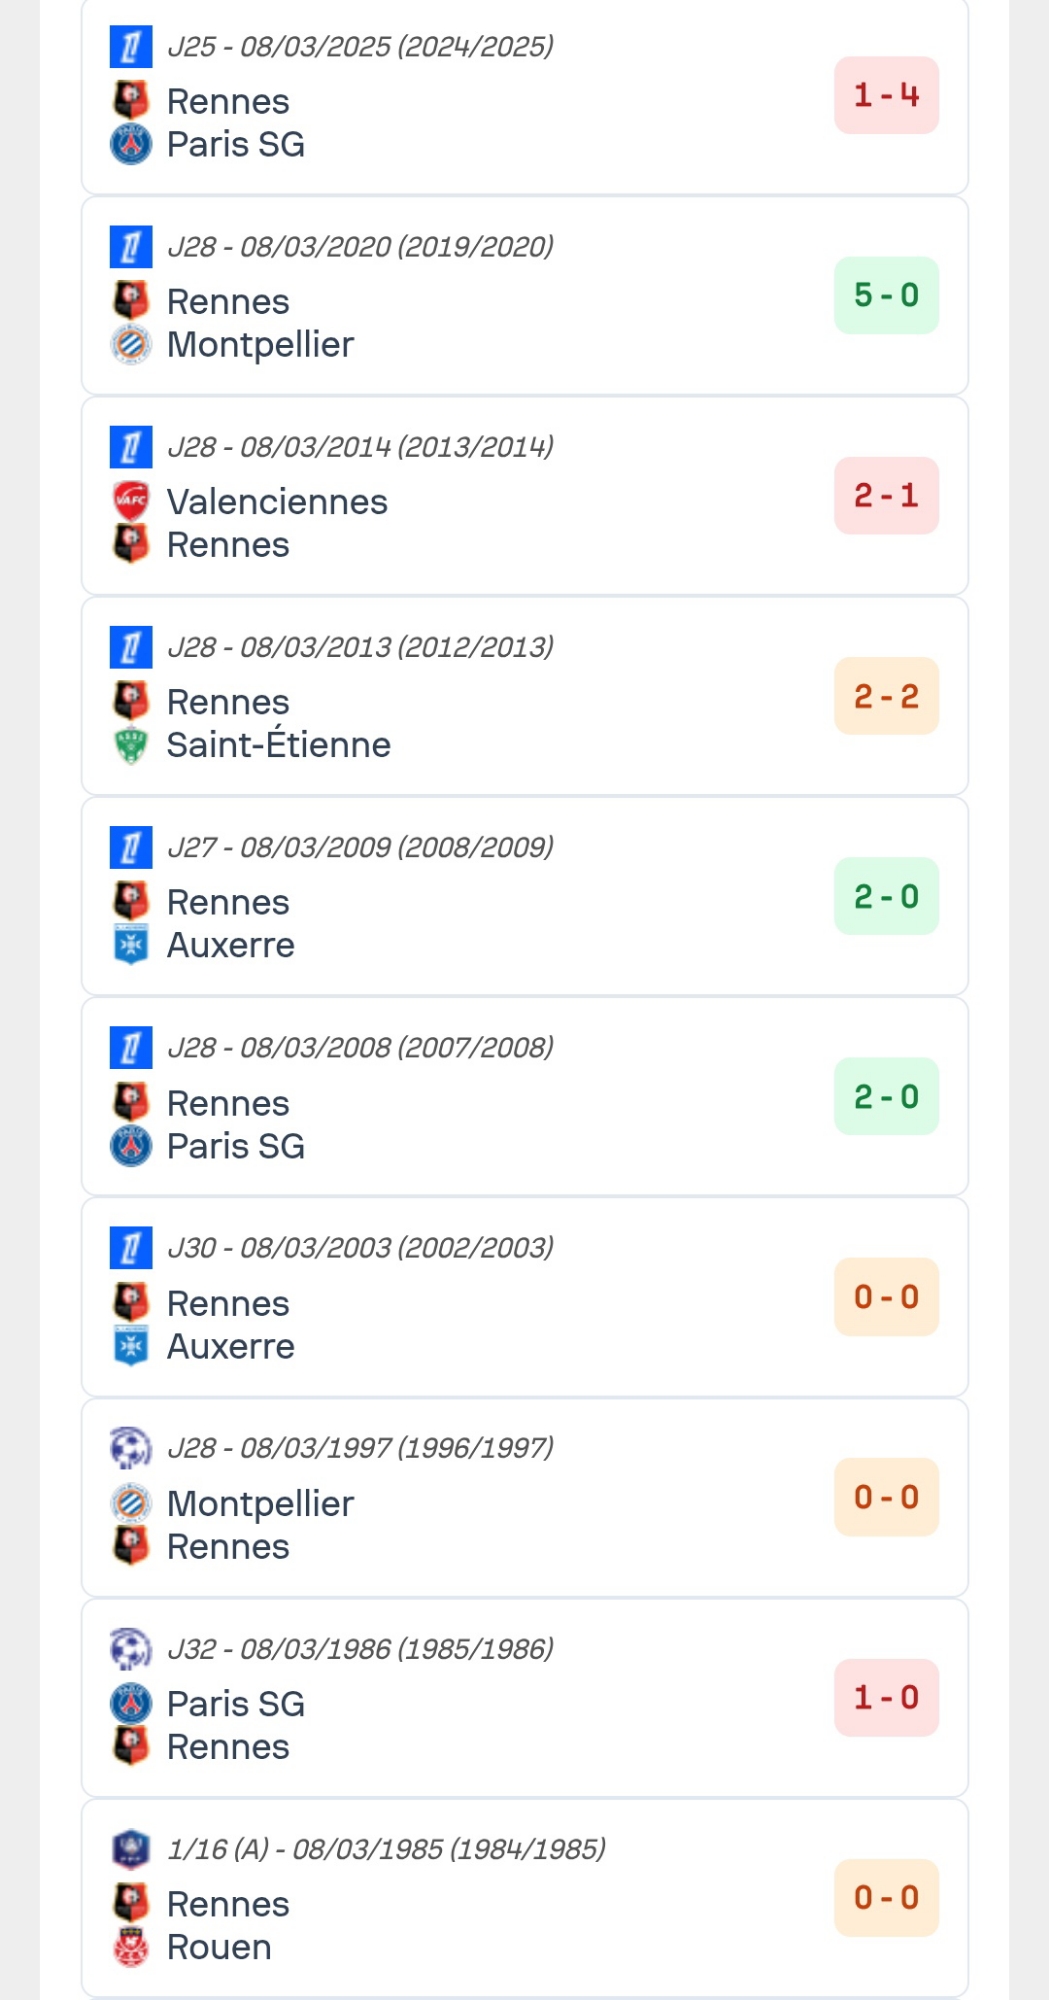The image size is (1049, 2000).
Task: Click the Ligue 1 logo on the 08/03/2025 match
Action: 131,47
